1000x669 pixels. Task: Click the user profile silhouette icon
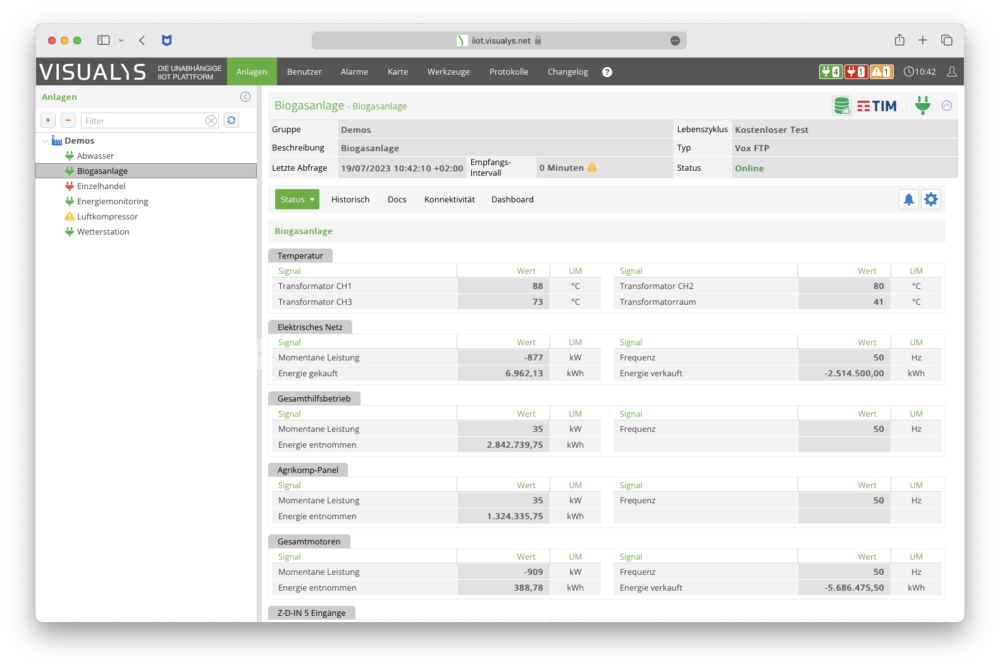click(x=953, y=71)
